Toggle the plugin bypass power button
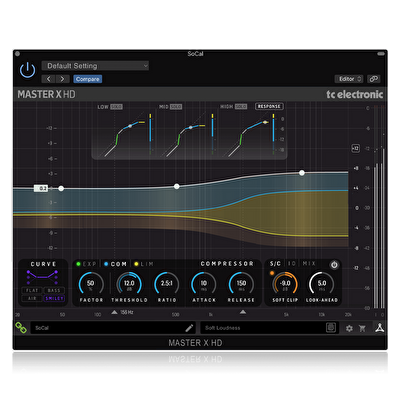The width and height of the screenshot is (400, 400). point(27,70)
